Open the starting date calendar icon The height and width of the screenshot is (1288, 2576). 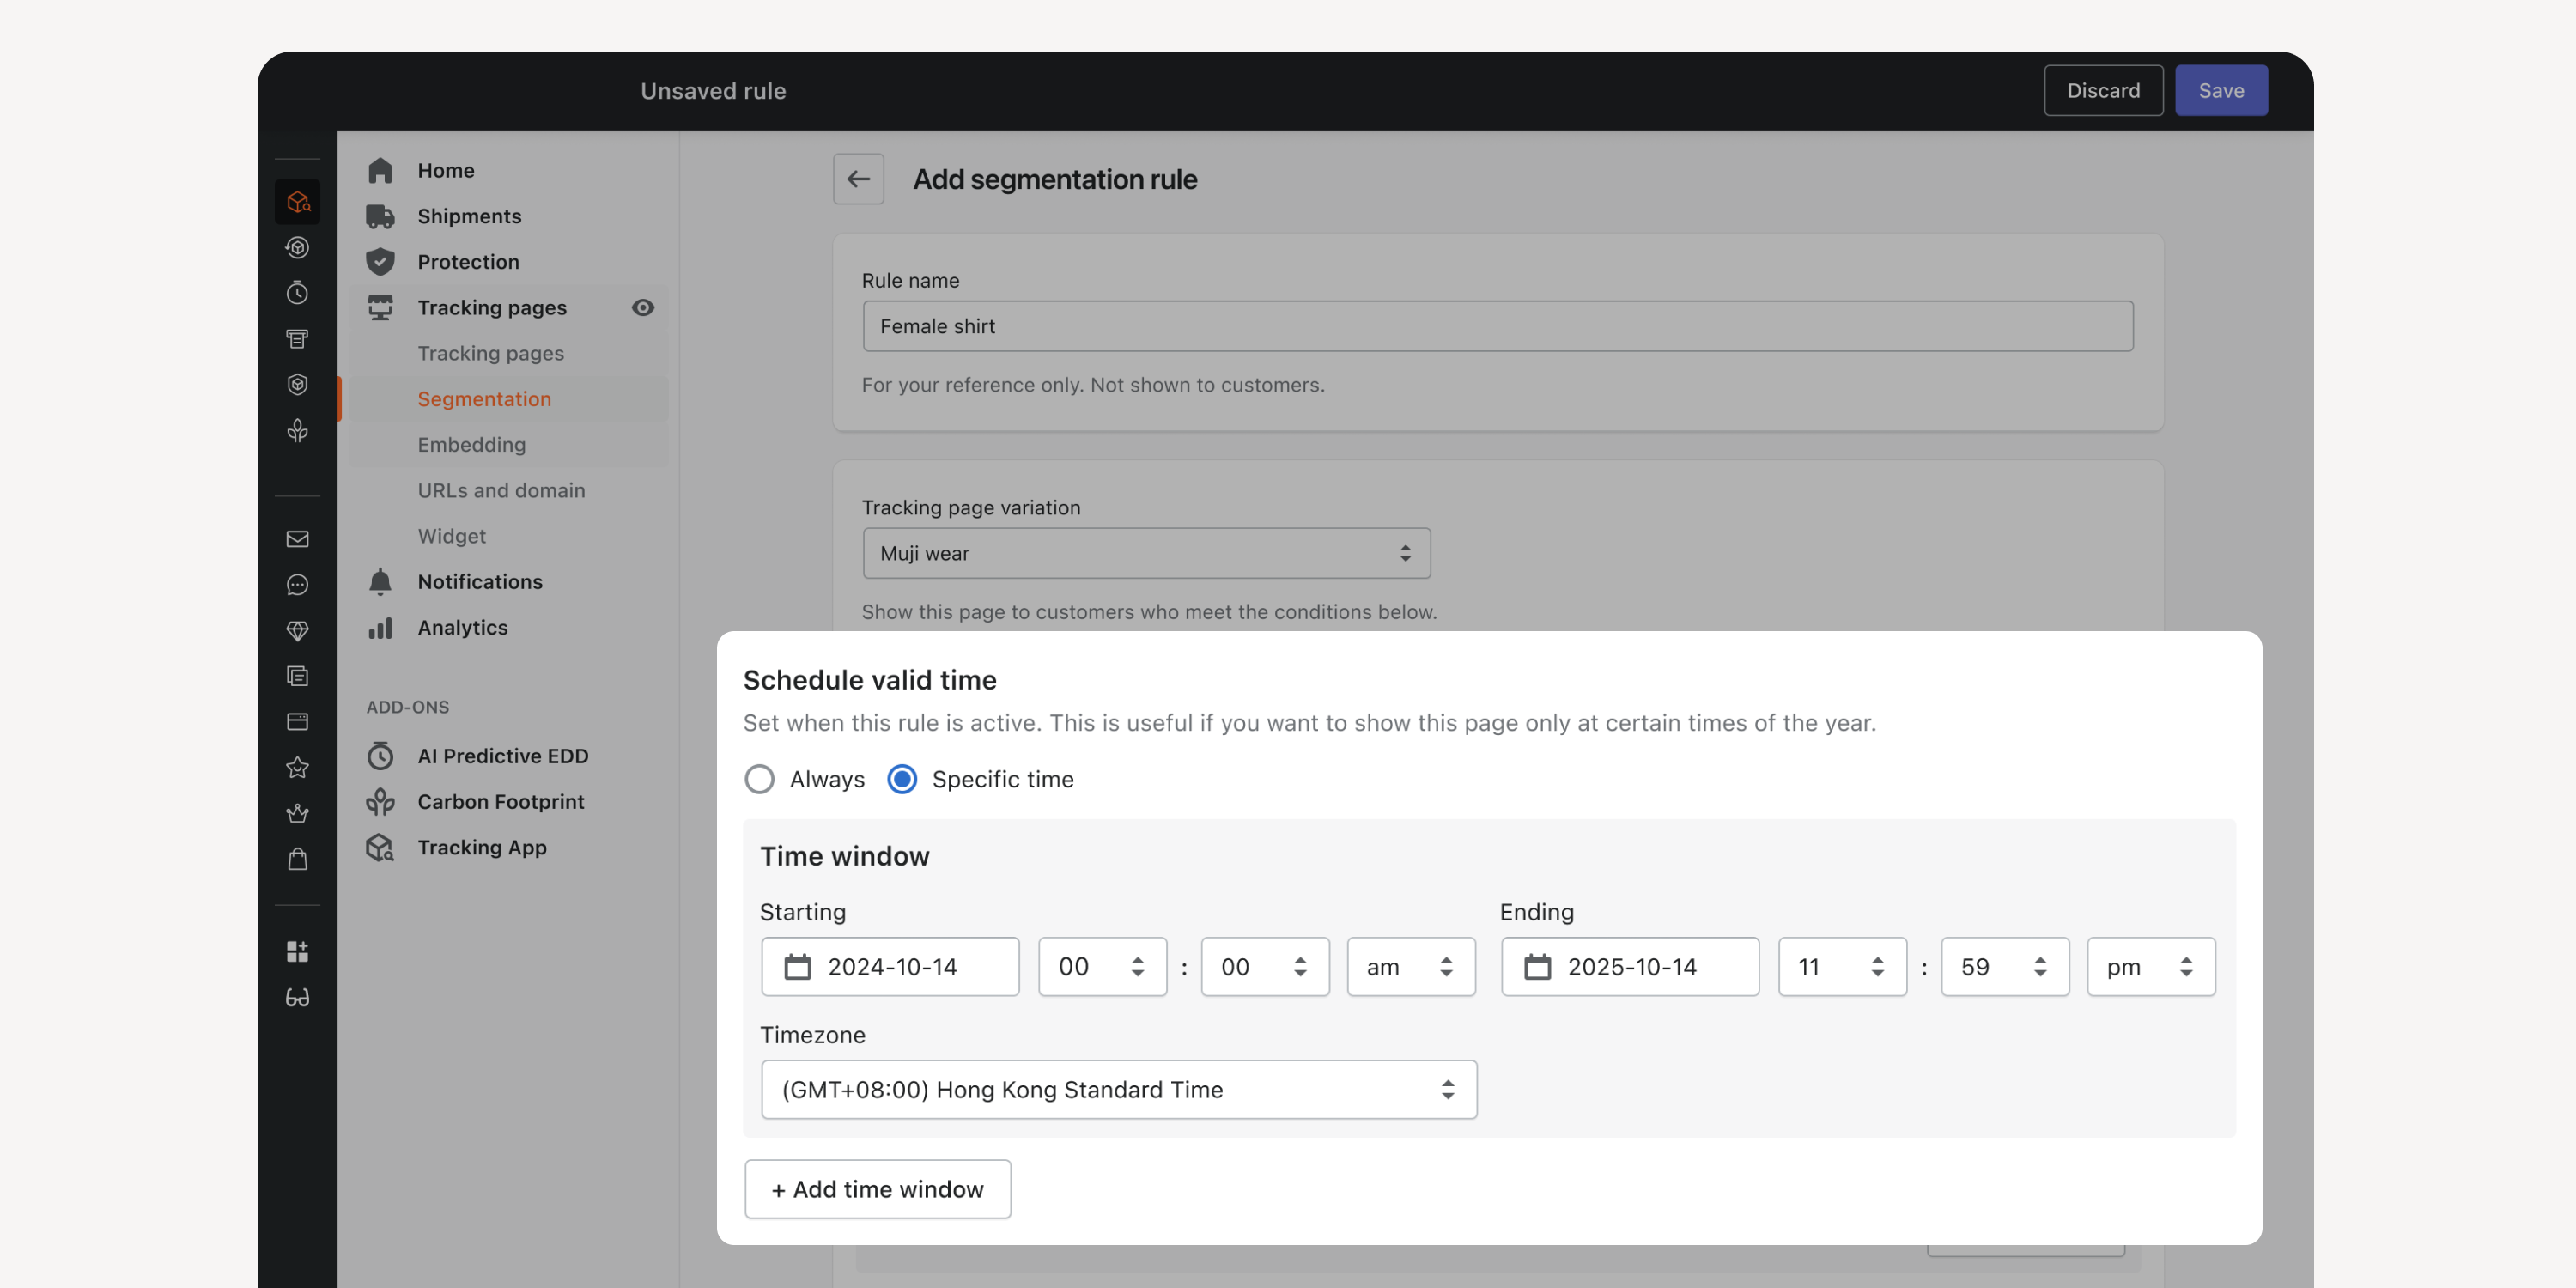point(797,967)
